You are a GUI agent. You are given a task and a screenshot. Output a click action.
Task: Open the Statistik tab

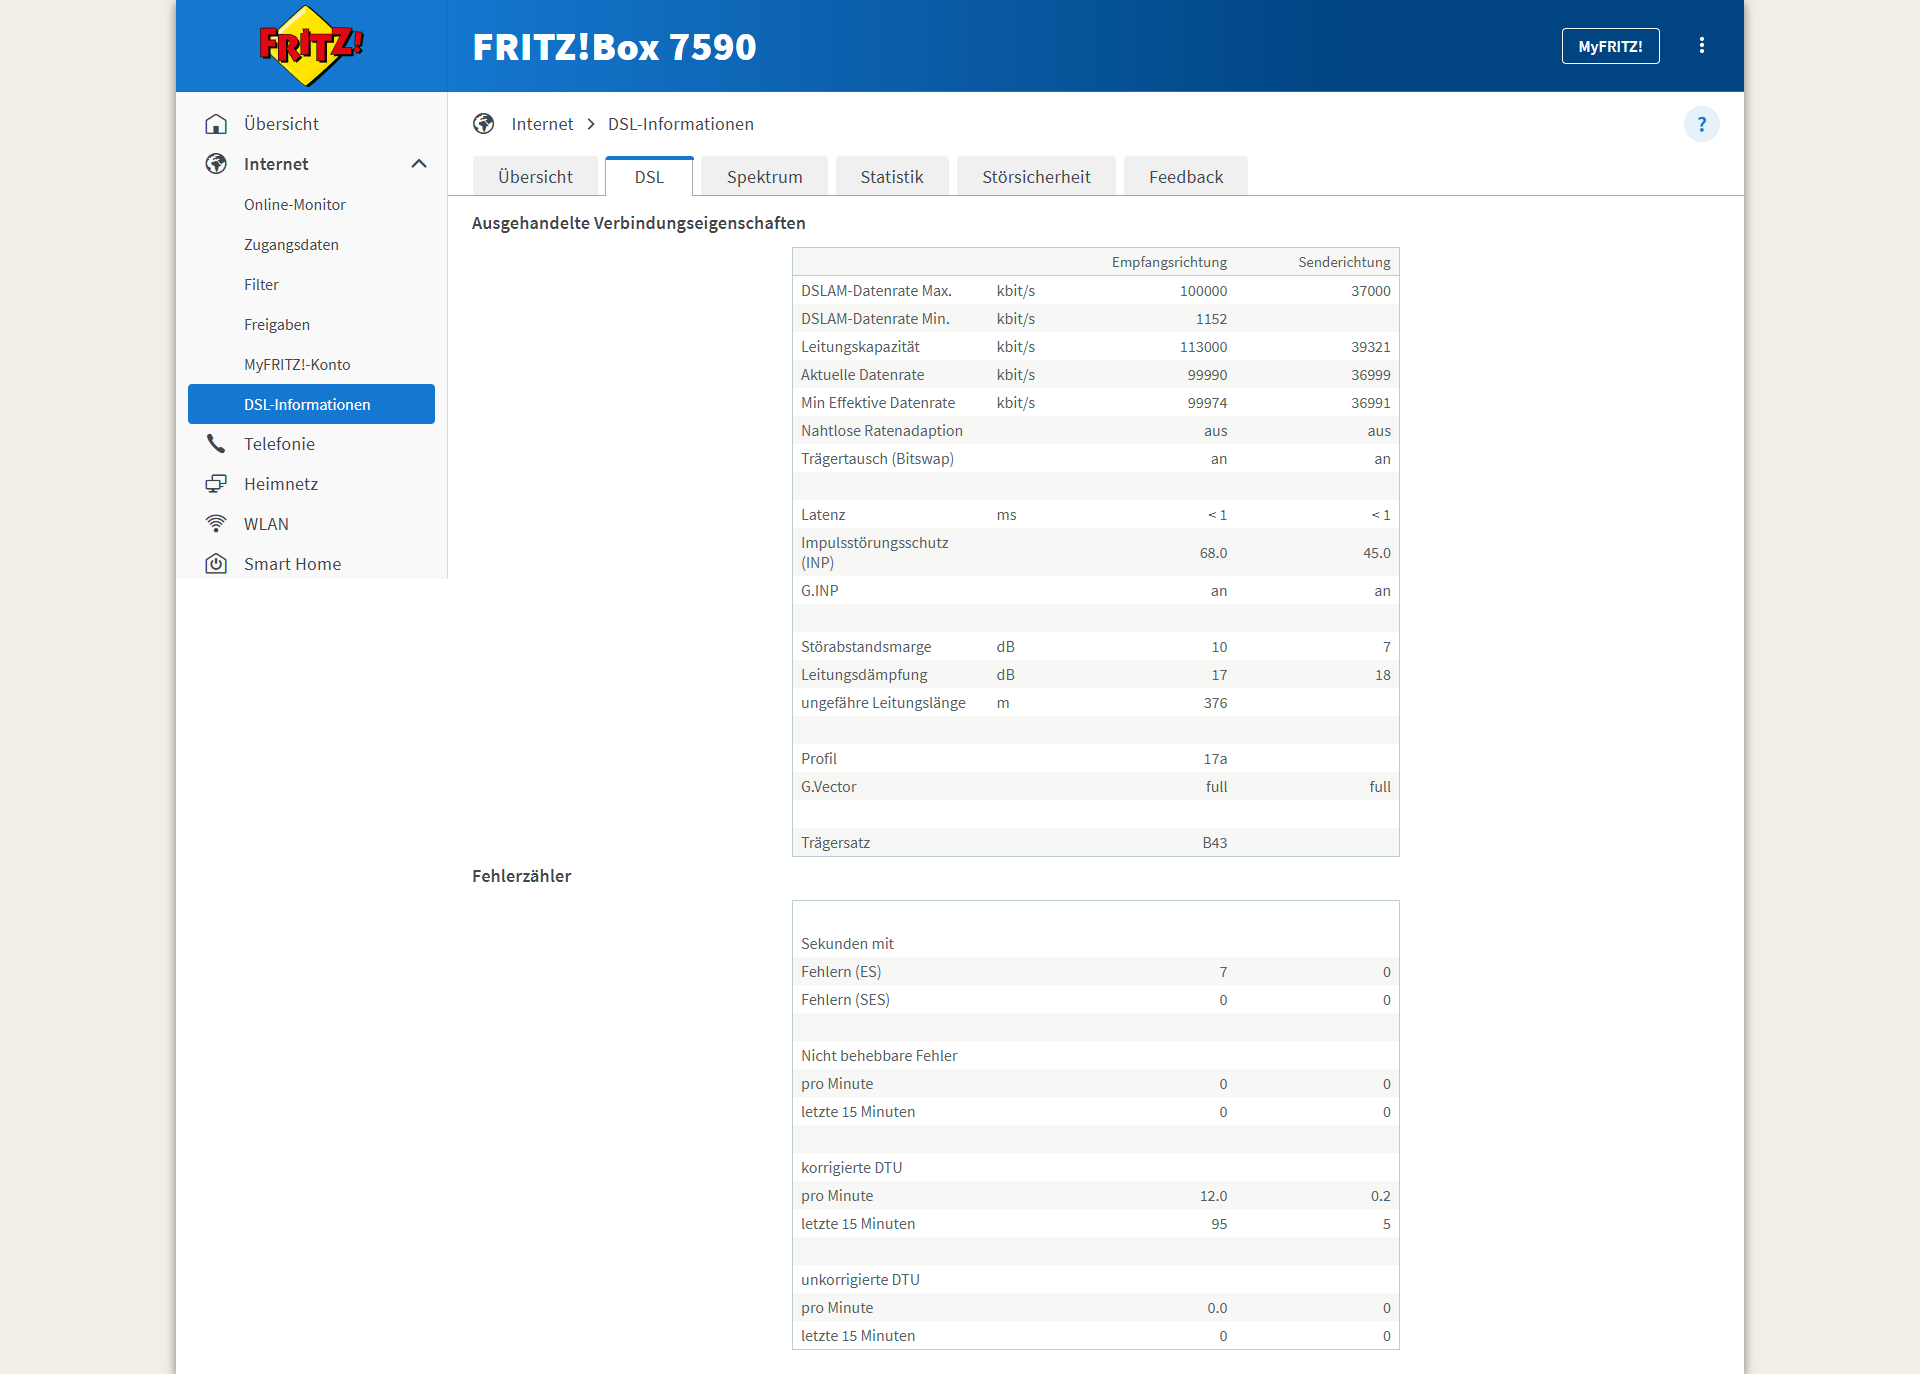coord(891,177)
